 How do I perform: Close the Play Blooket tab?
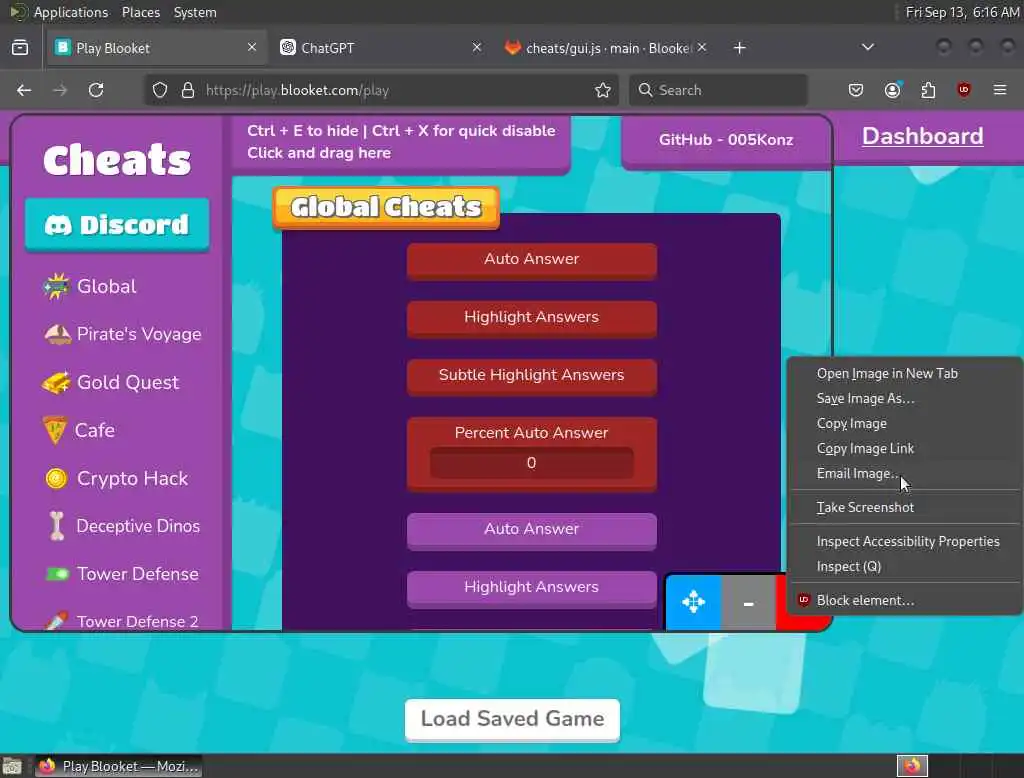coord(251,47)
